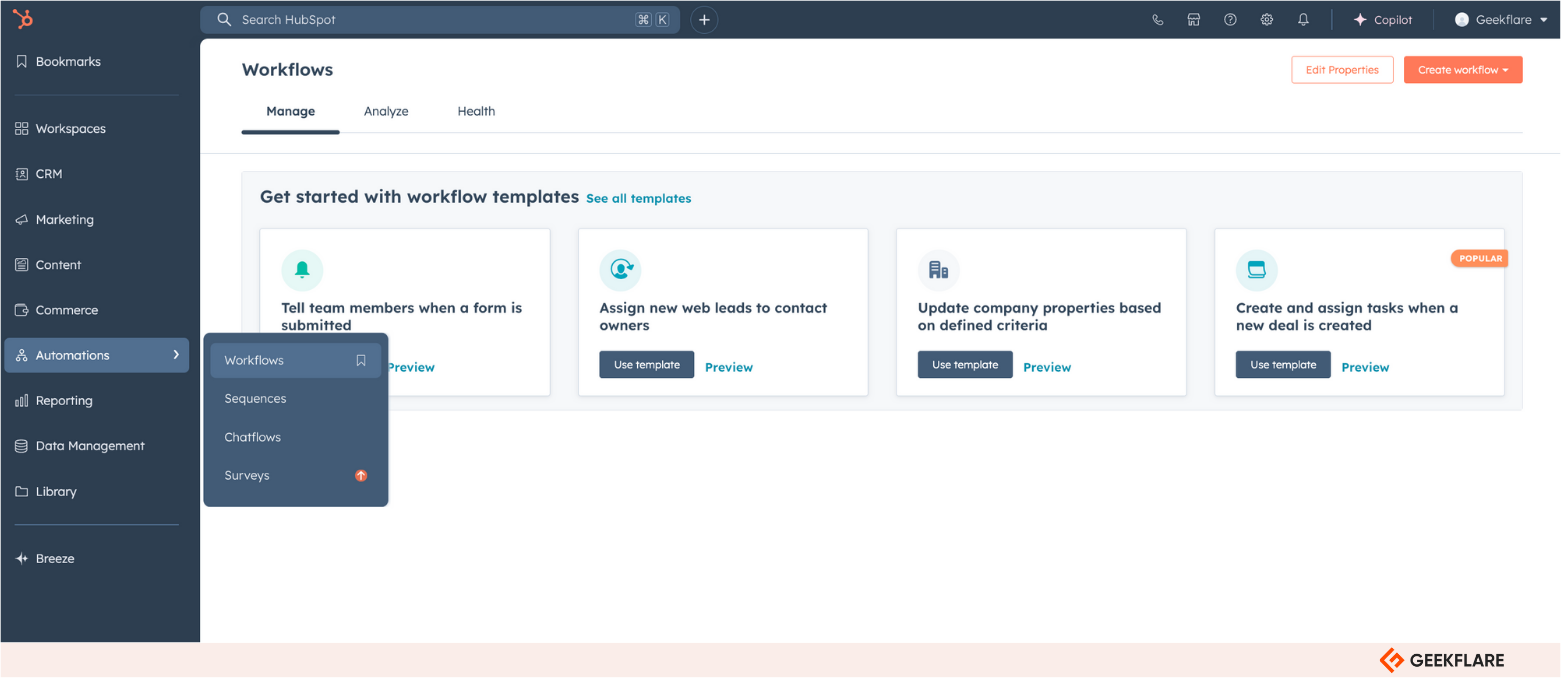Image resolution: width=1561 pixels, height=678 pixels.
Task: Switch to the Manage tab
Action: click(x=291, y=112)
